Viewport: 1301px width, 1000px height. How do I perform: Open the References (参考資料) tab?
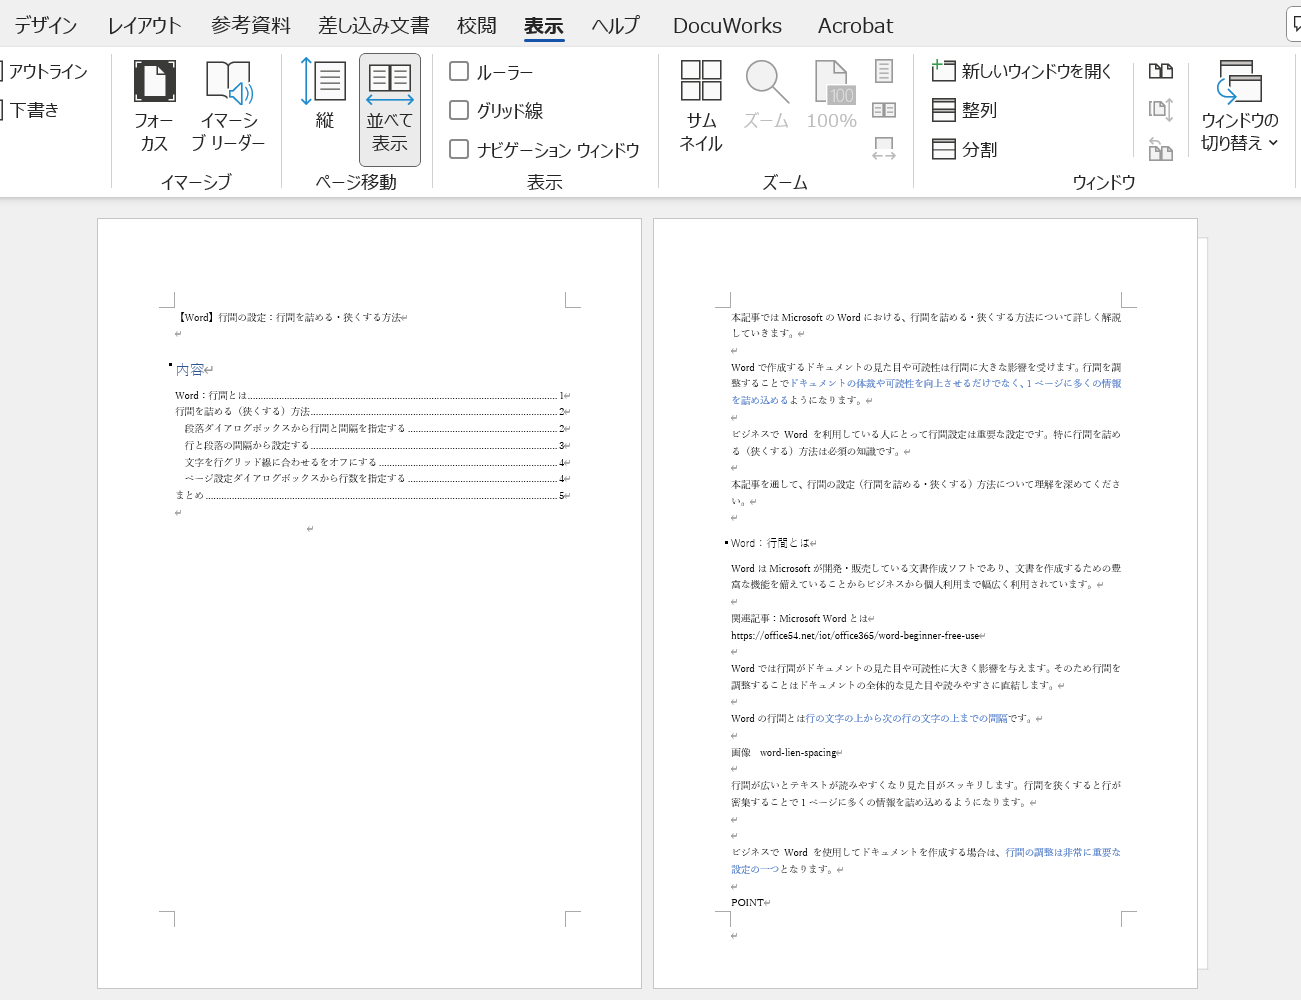[250, 25]
